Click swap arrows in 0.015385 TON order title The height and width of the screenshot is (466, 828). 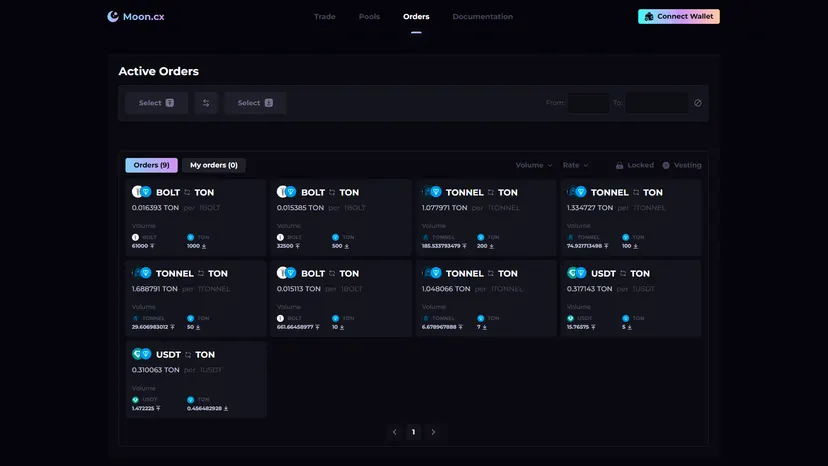pos(332,192)
